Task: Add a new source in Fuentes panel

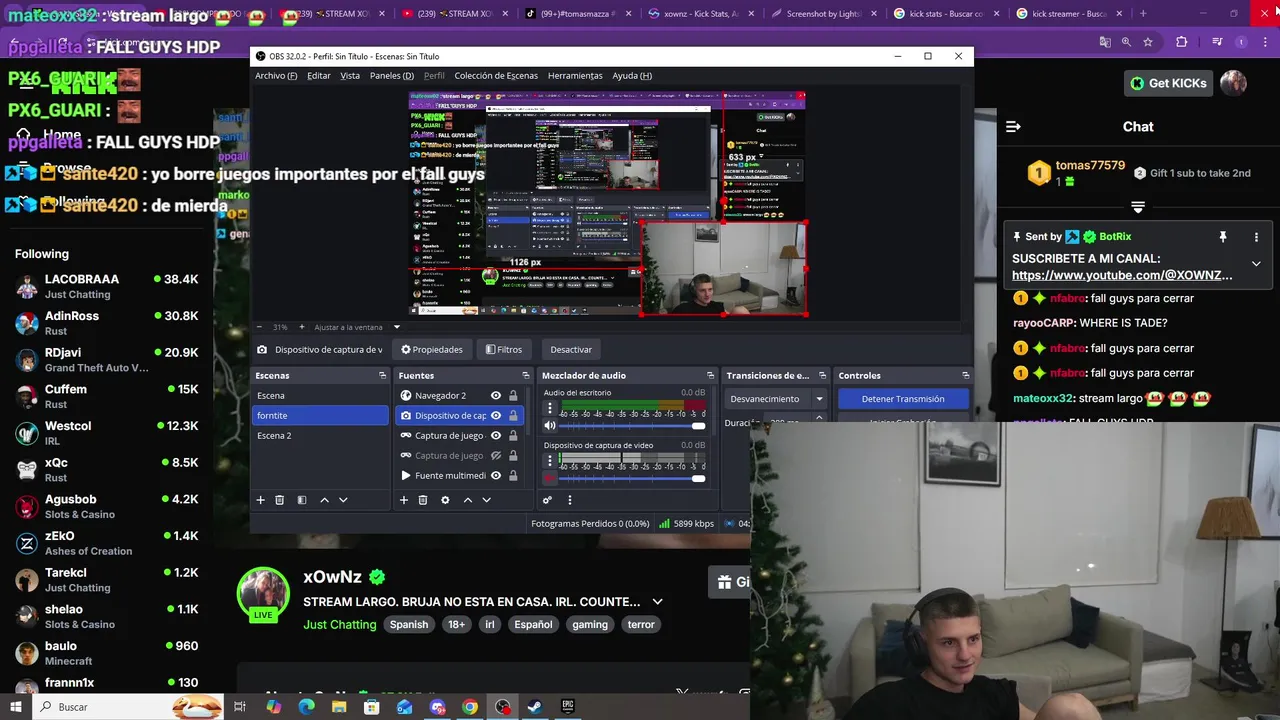Action: point(404,500)
